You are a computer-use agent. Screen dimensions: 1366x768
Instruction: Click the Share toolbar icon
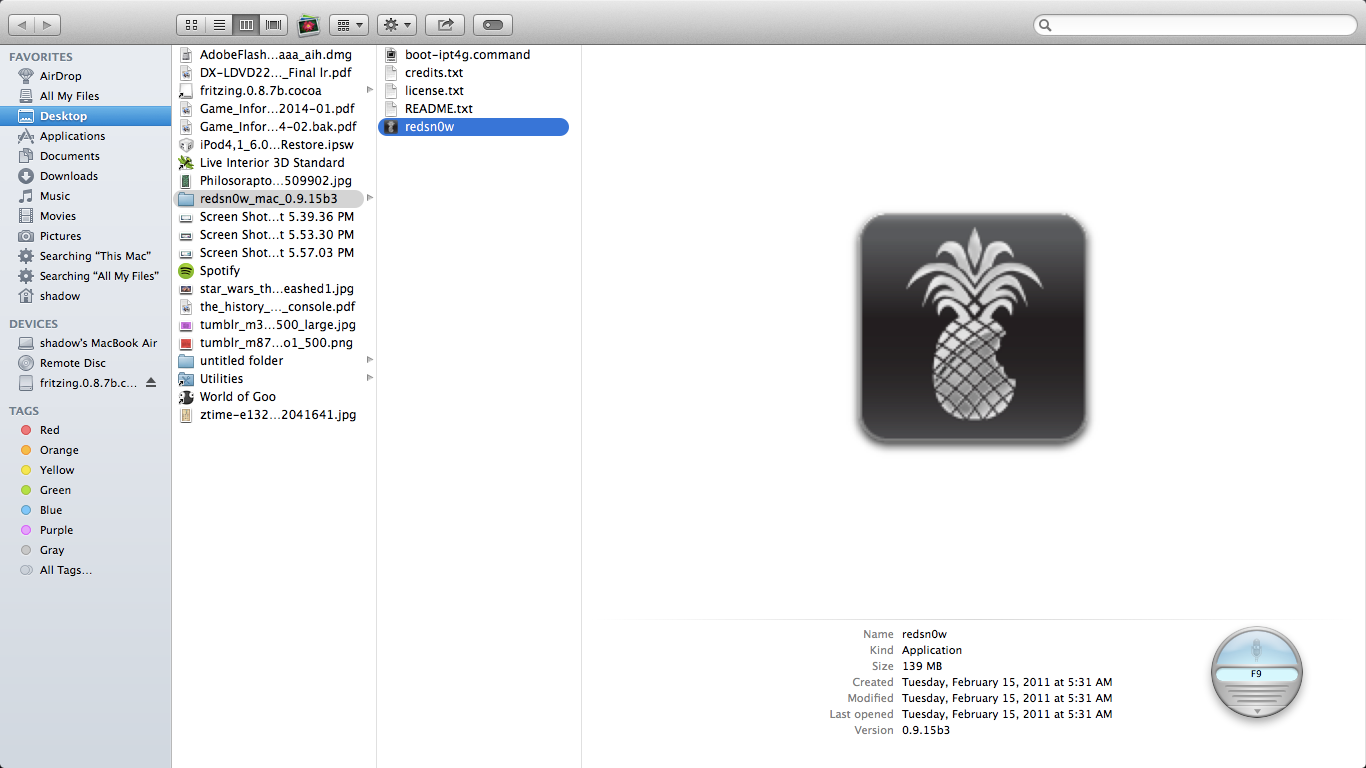click(x=444, y=24)
